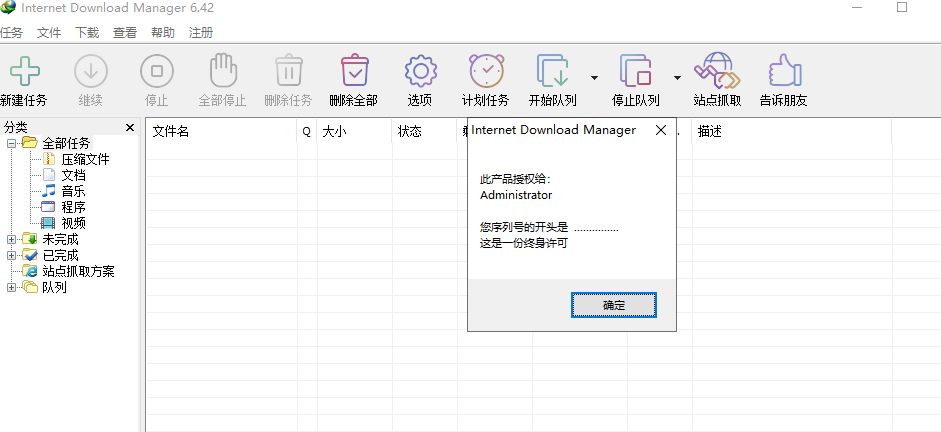Click the 停止队列 icon

tap(636, 71)
